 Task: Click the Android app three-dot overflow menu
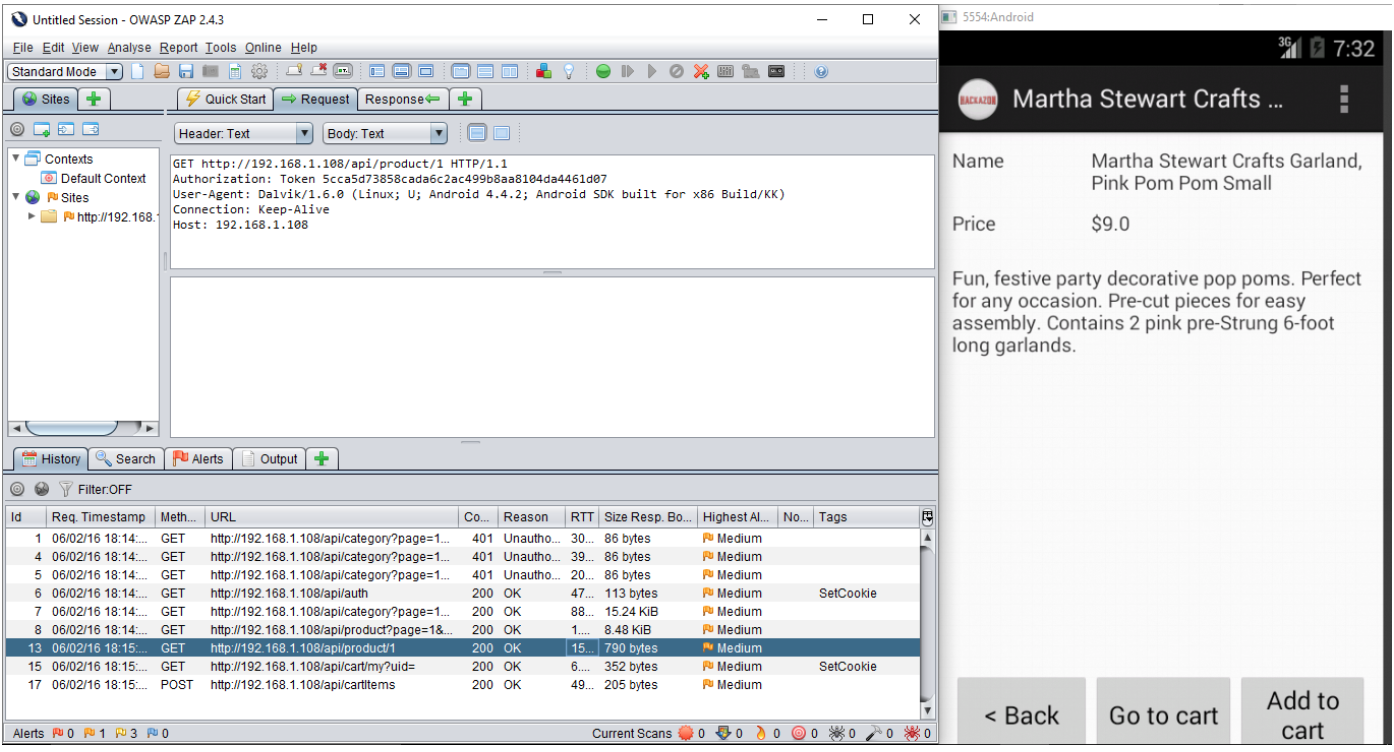tap(1344, 98)
